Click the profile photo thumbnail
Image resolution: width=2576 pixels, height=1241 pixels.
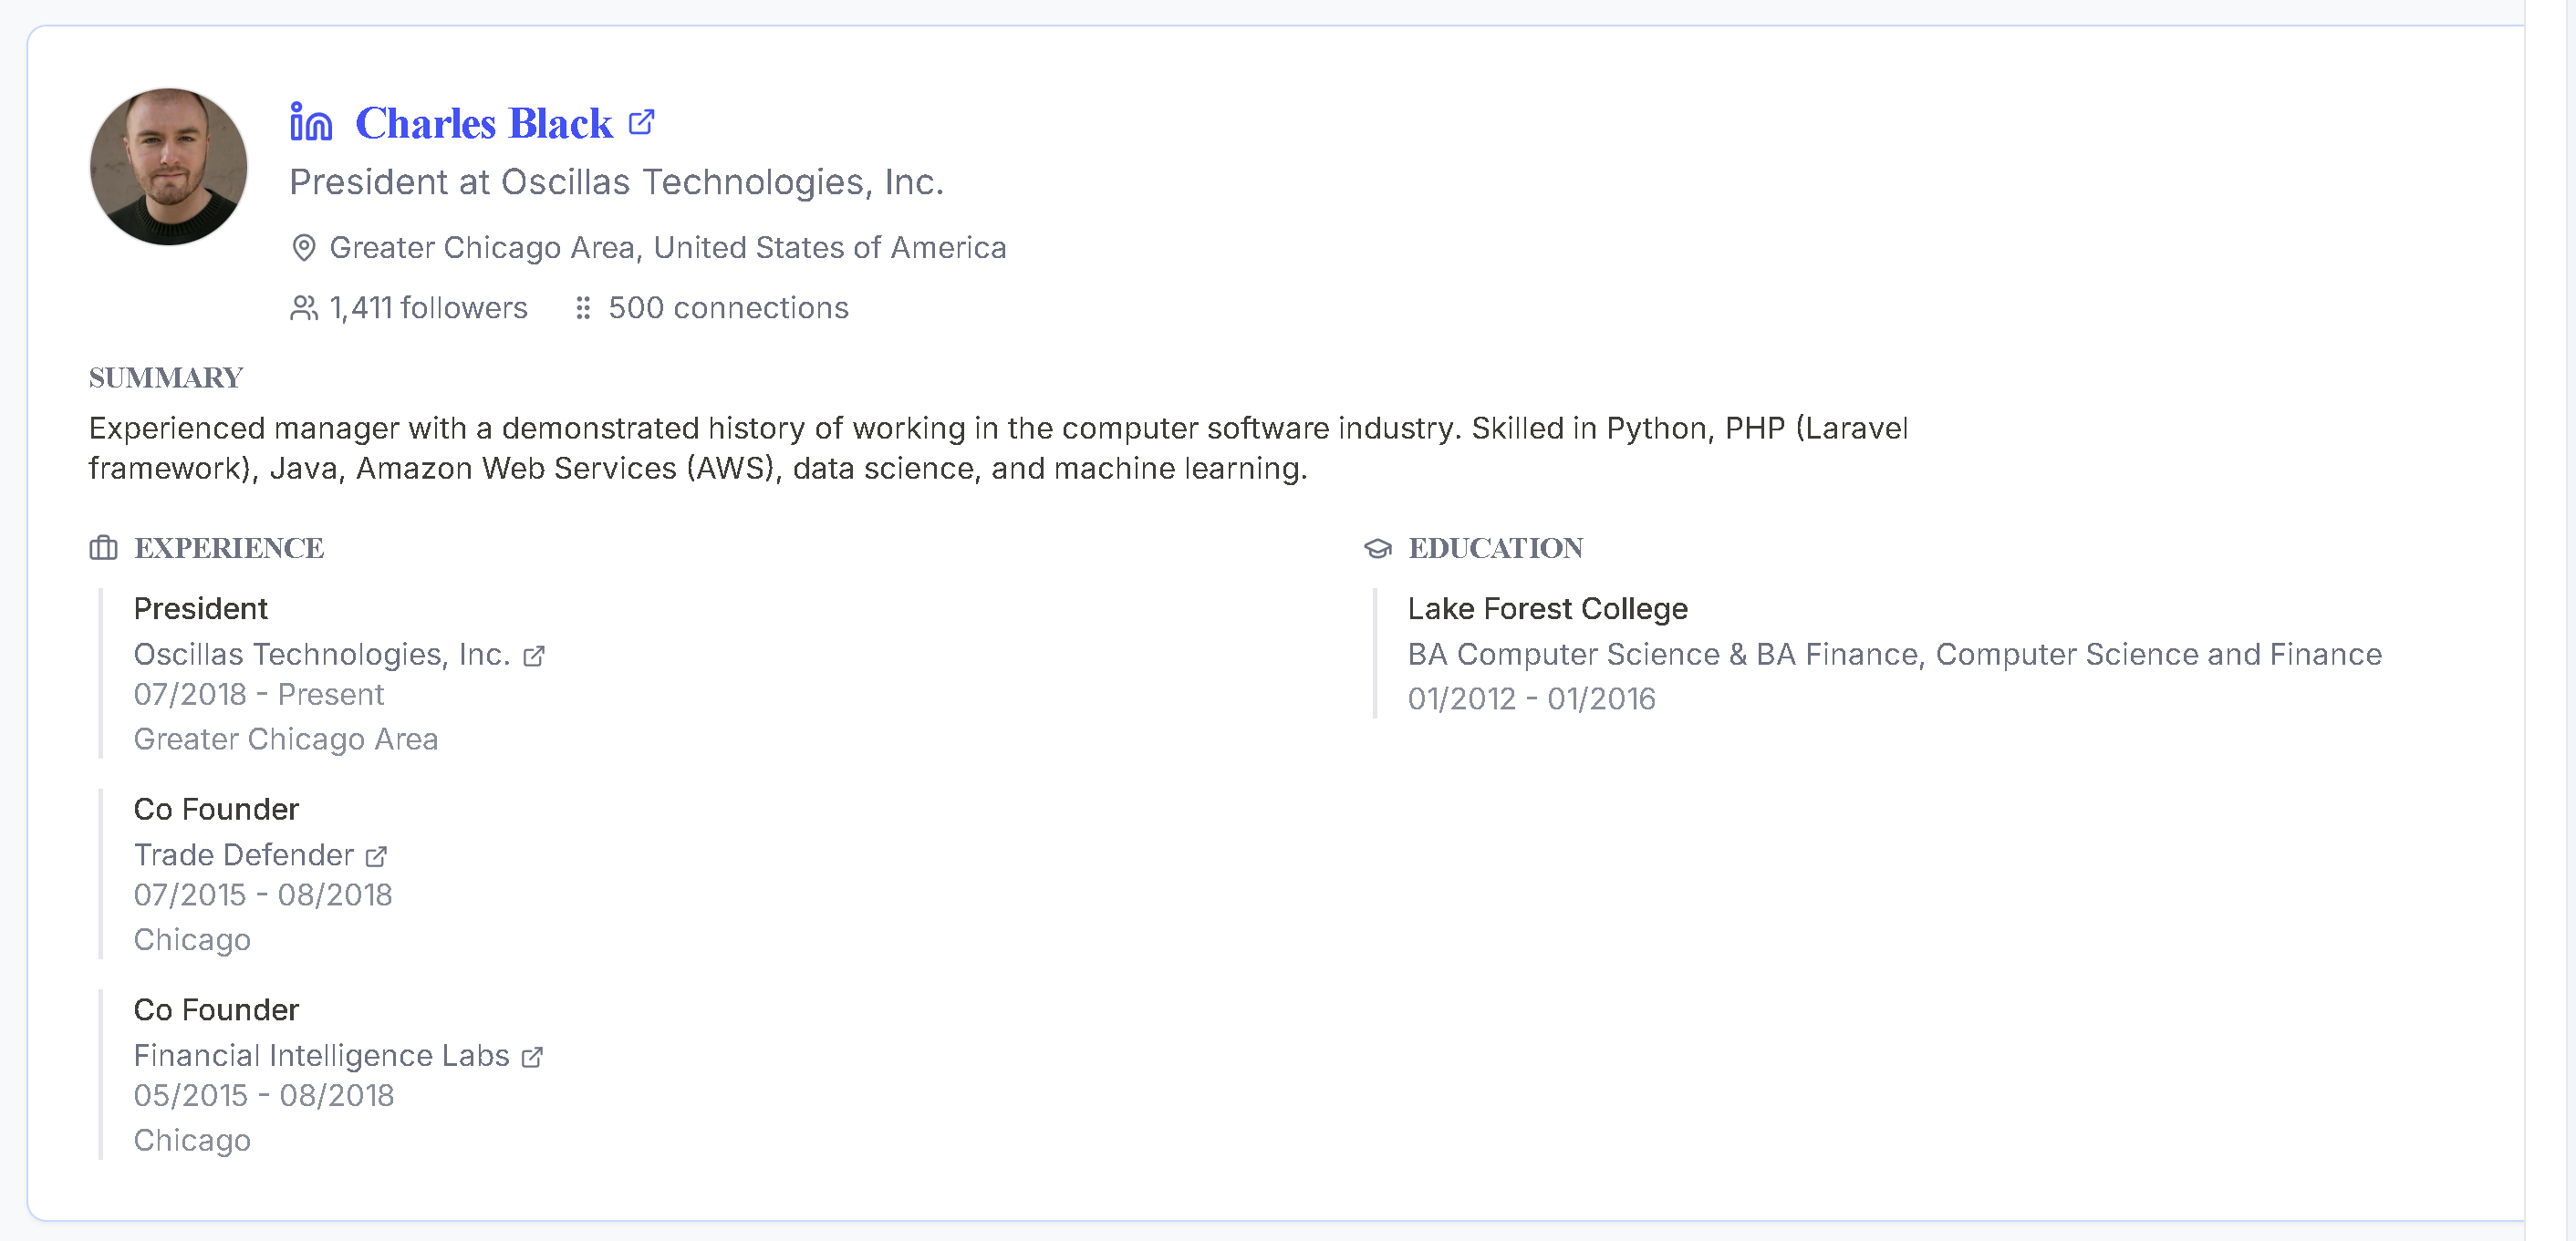169,167
